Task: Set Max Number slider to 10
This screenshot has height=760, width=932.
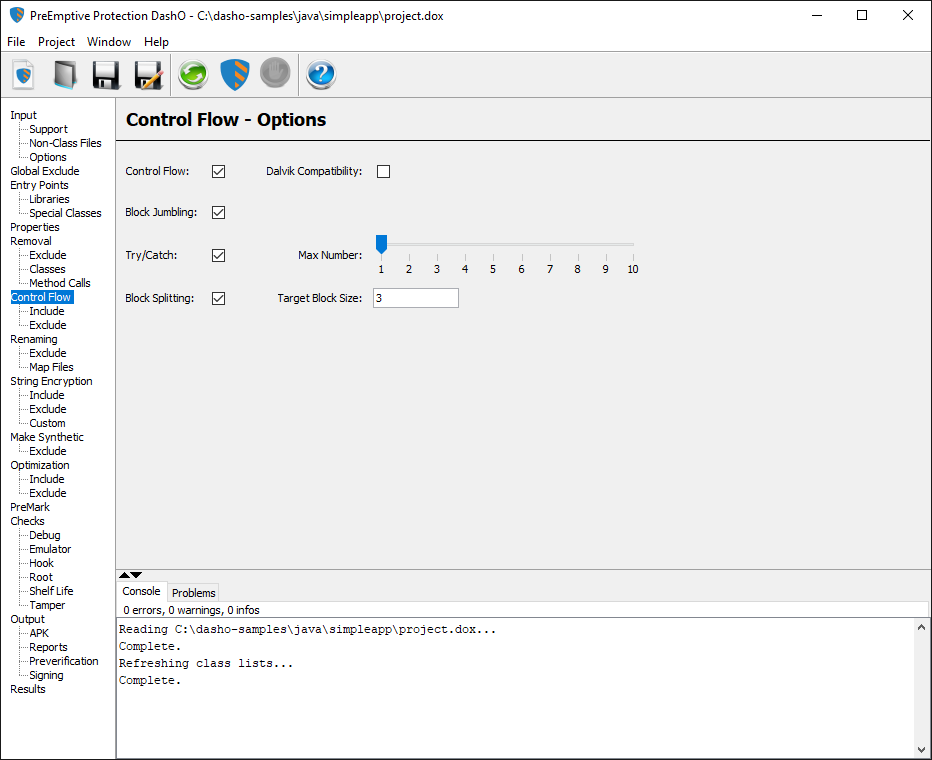Action: [633, 244]
